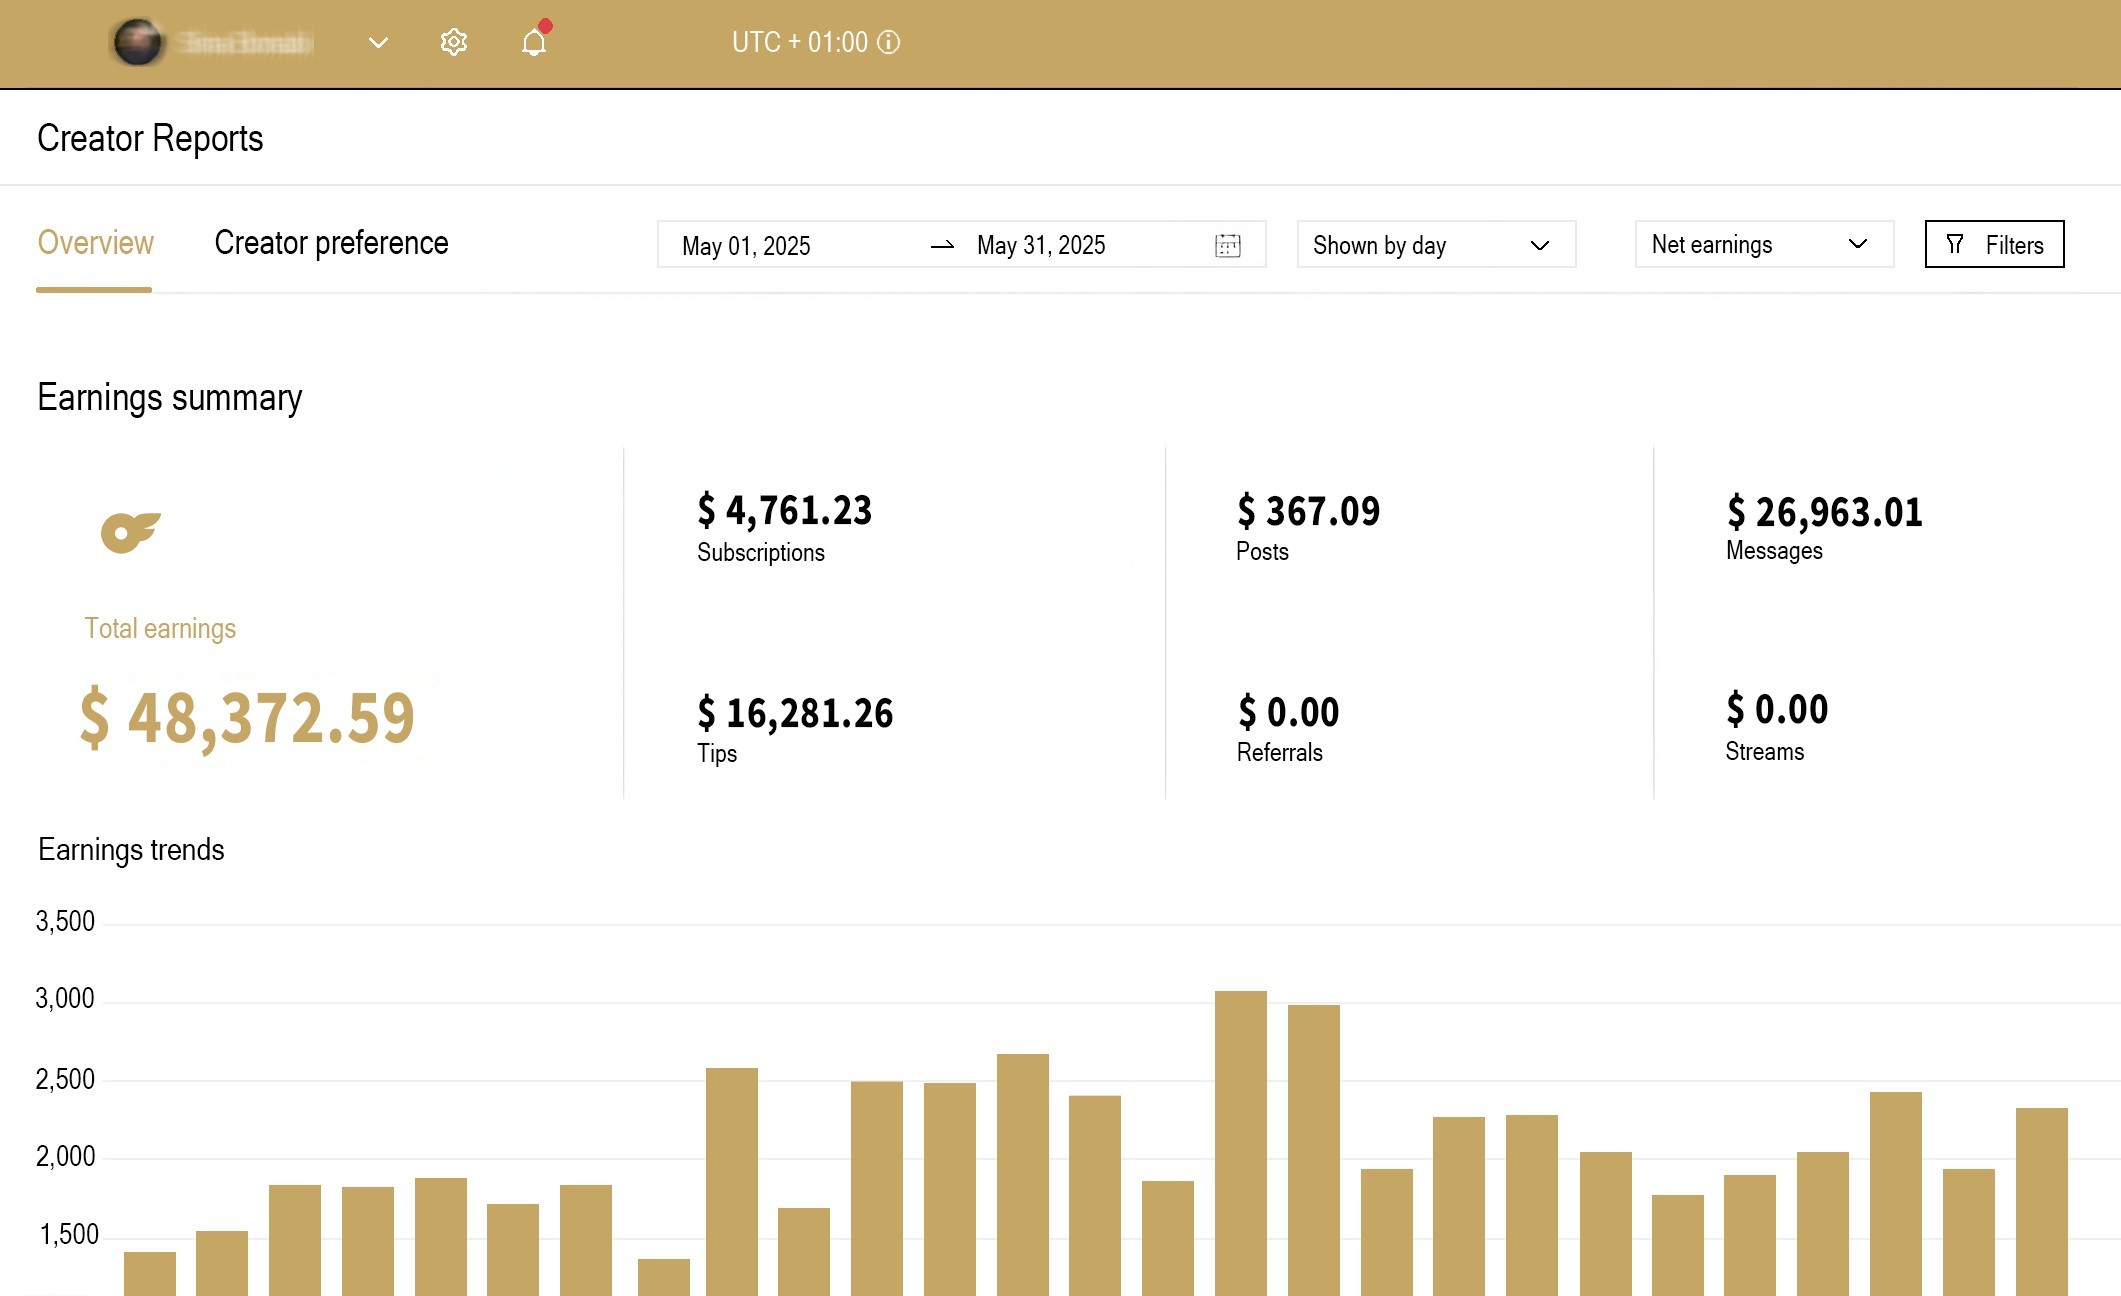Screen dimensions: 2121x1296
Task: Click the OnlyFans logo above Total earnings
Action: click(x=130, y=531)
